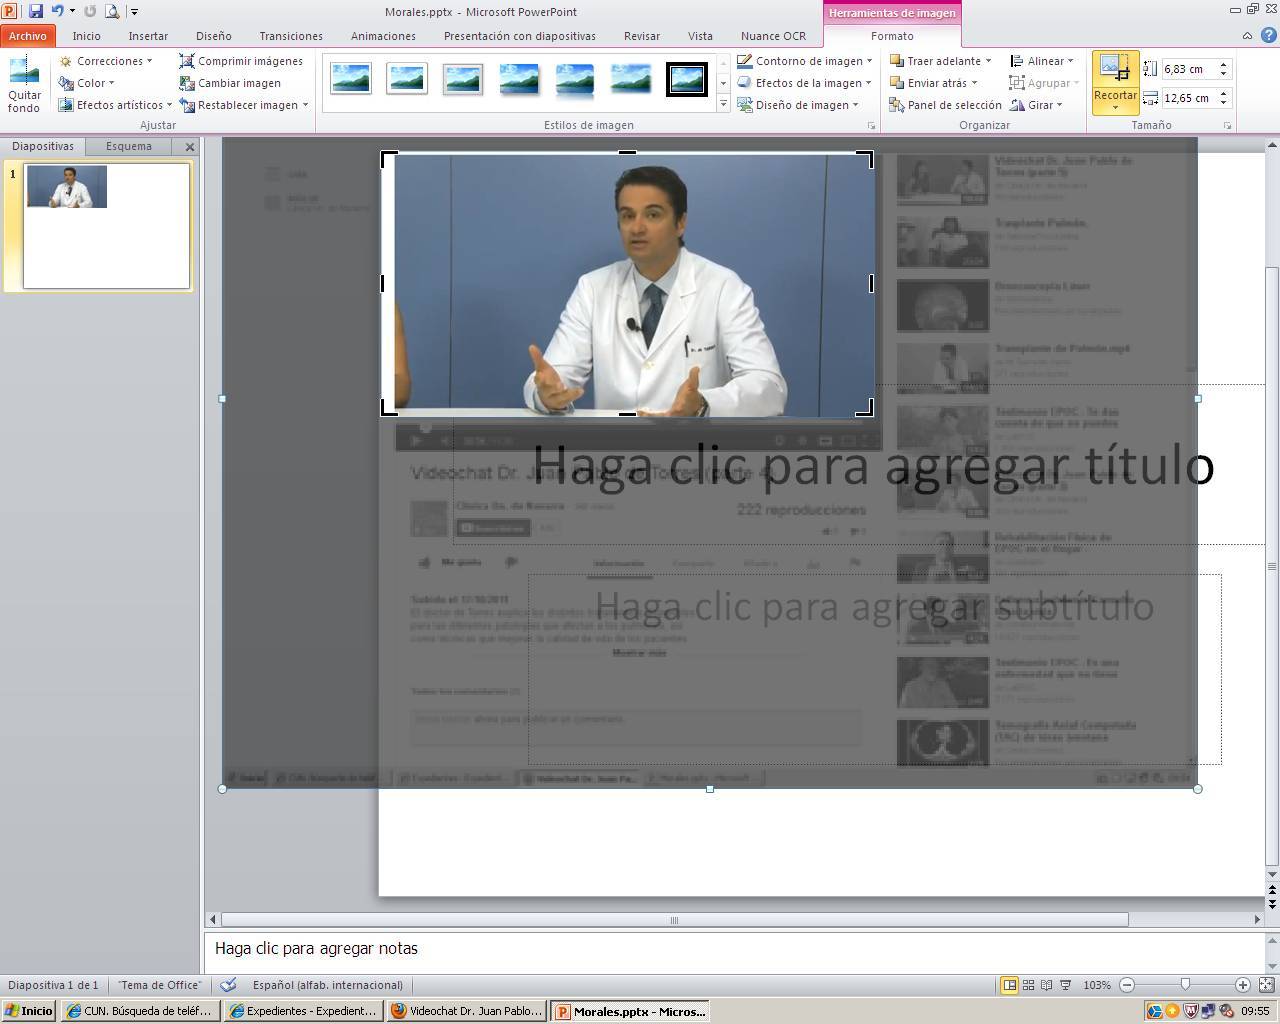Open the undo history dropdown arrow
Screen dimensions: 1280x1024
point(72,11)
